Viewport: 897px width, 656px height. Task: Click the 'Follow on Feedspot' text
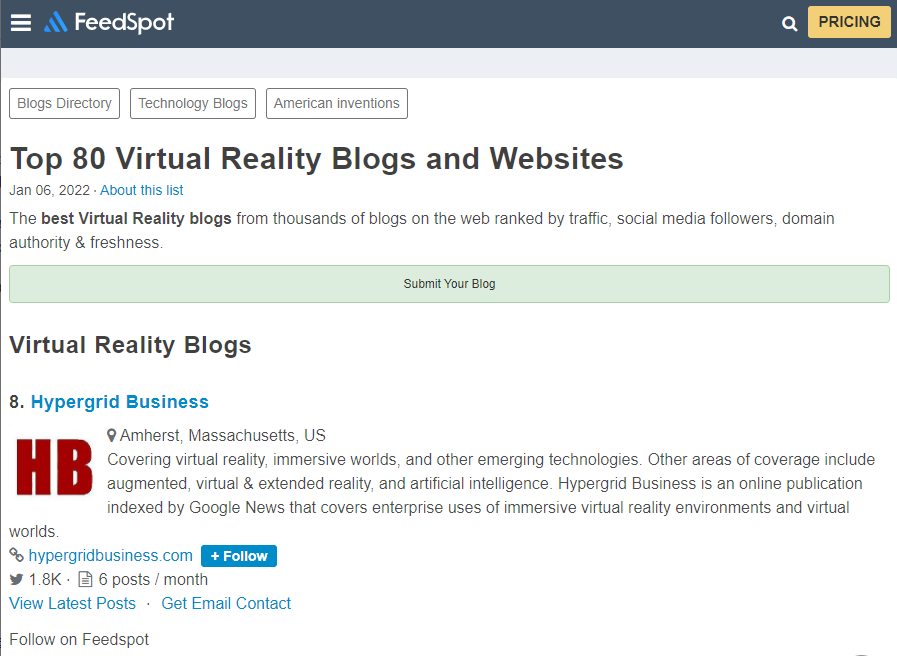(79, 639)
